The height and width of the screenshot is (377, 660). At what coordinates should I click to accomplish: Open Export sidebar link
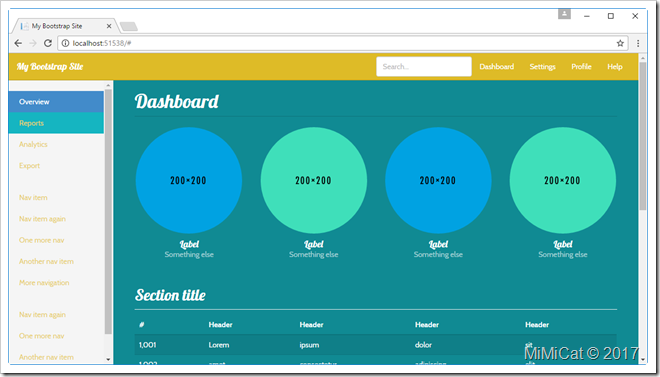click(29, 166)
